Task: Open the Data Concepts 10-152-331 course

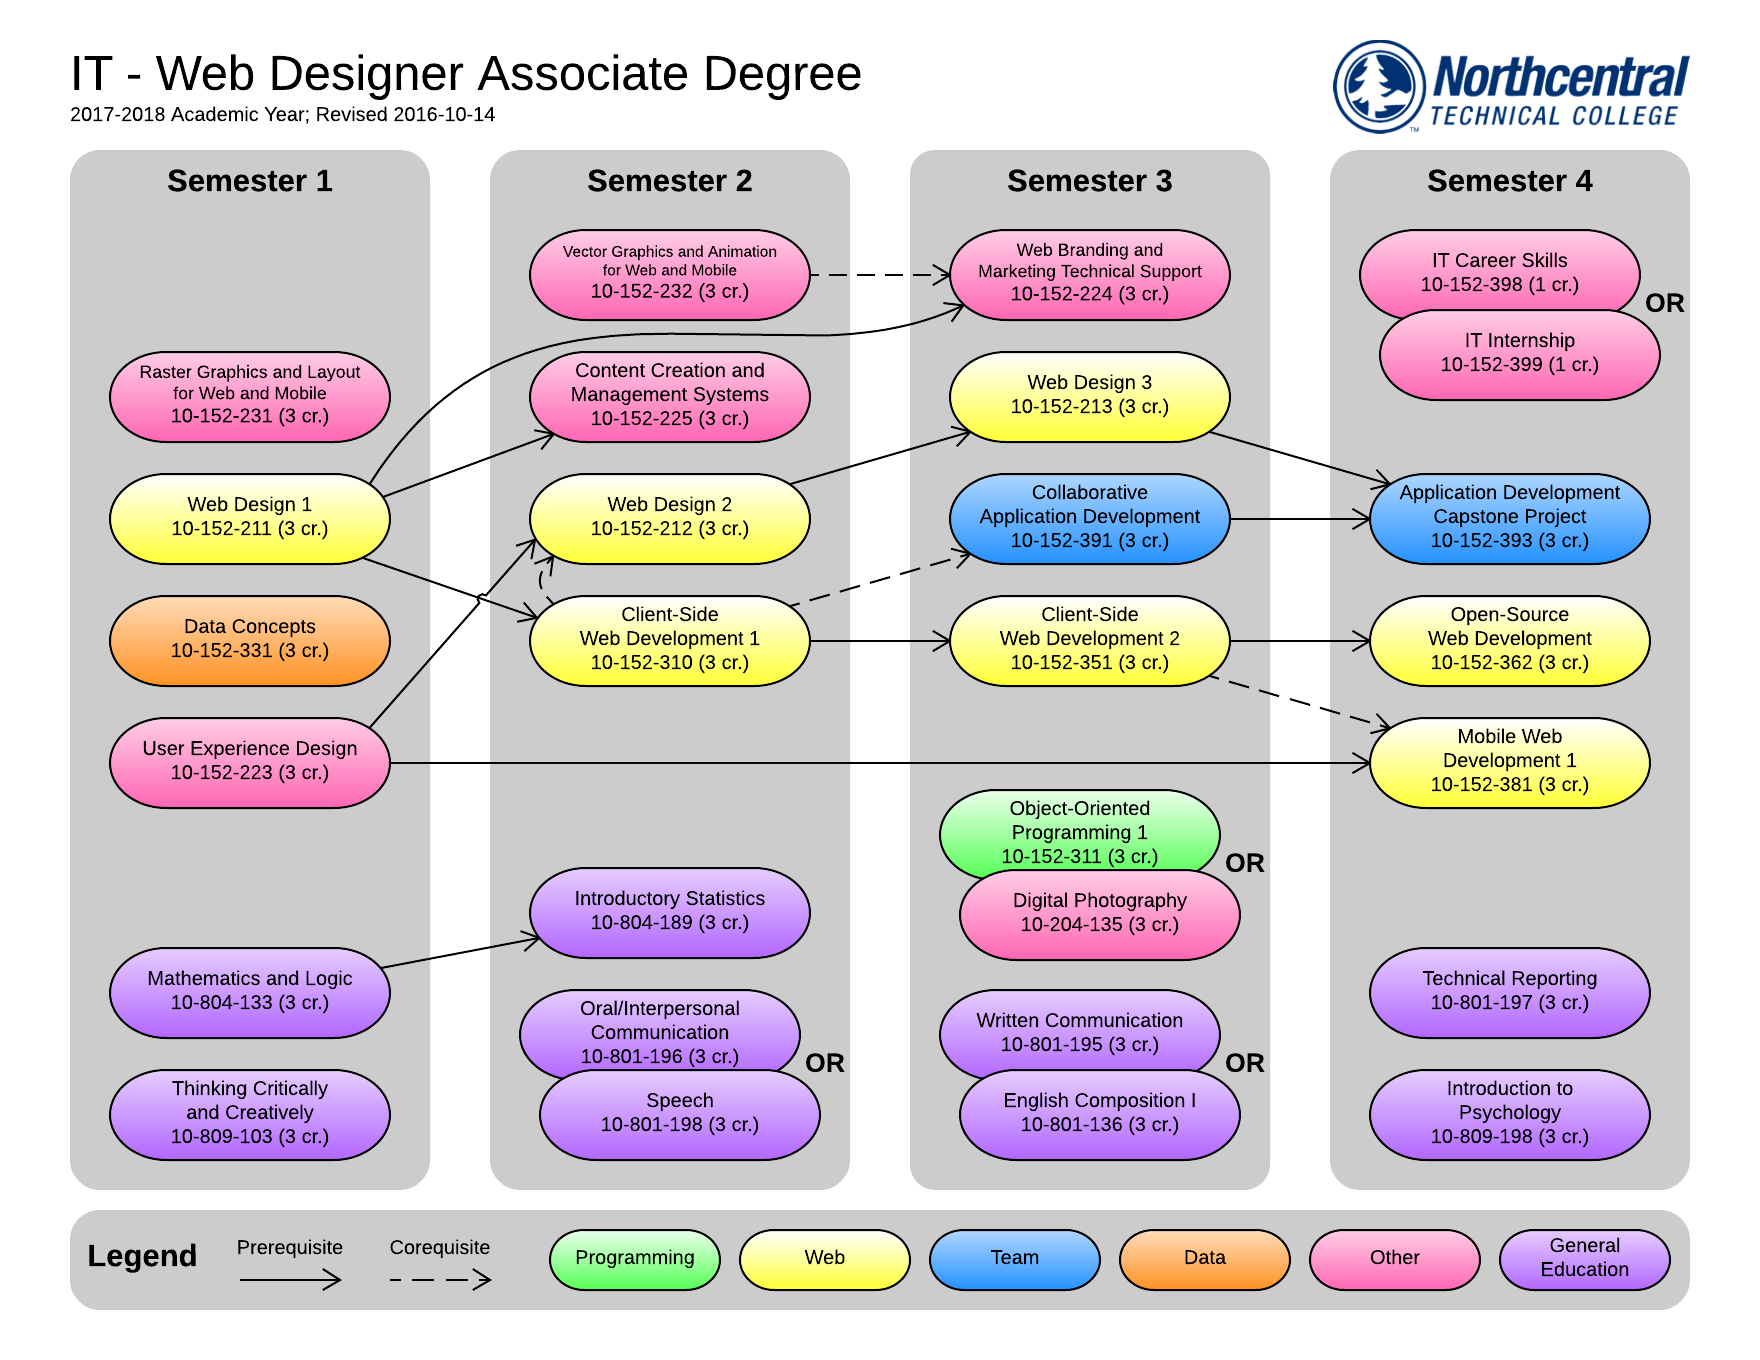Action: click(x=249, y=640)
